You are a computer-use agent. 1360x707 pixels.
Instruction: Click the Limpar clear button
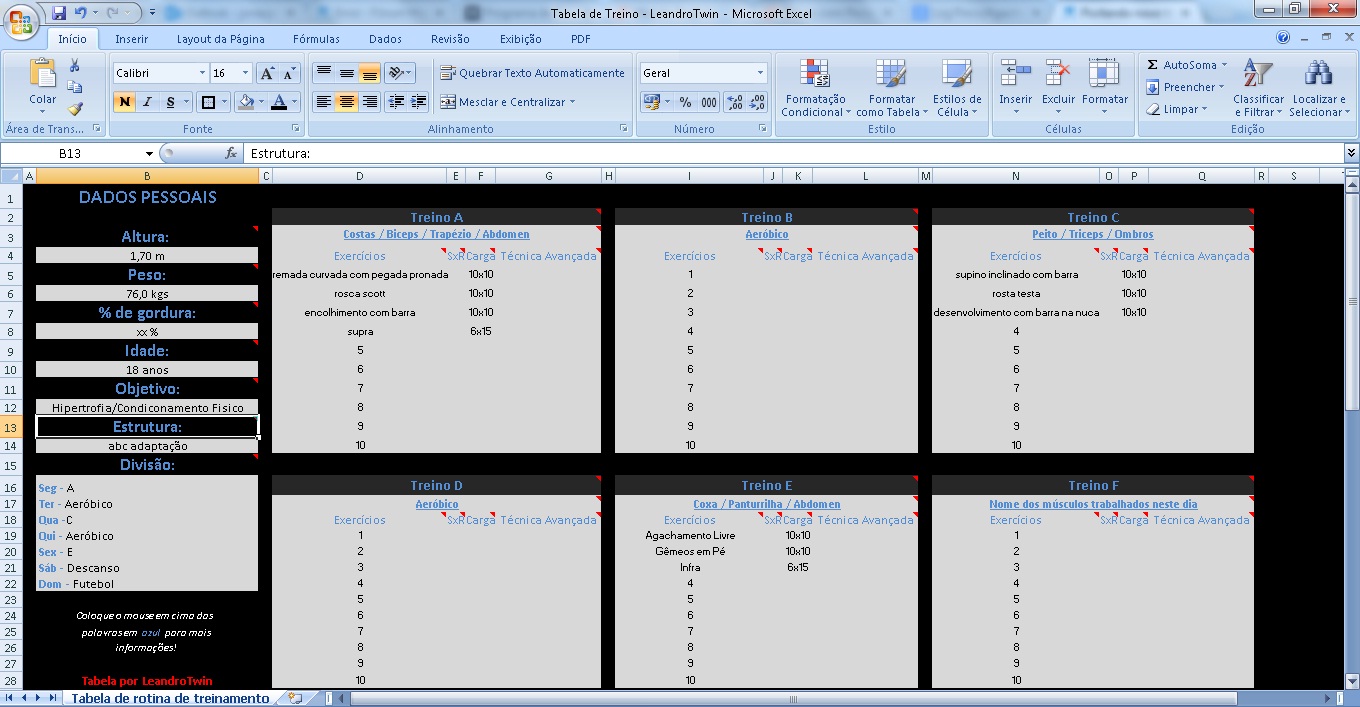tap(1178, 109)
